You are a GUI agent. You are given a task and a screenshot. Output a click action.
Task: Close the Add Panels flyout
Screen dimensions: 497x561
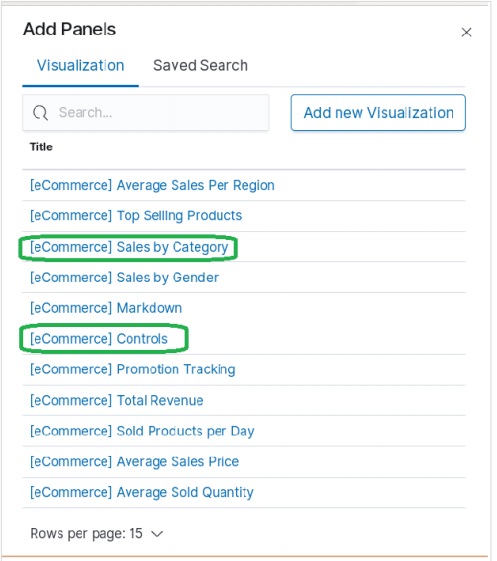(466, 32)
